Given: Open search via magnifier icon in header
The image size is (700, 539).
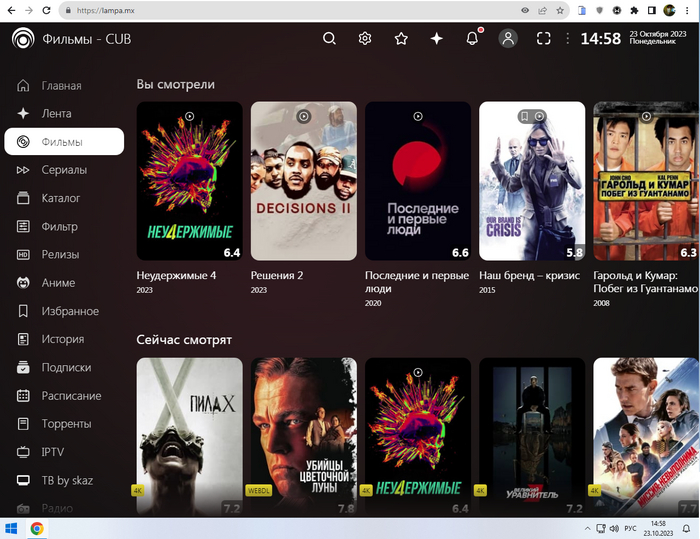Looking at the screenshot, I should tap(329, 38).
